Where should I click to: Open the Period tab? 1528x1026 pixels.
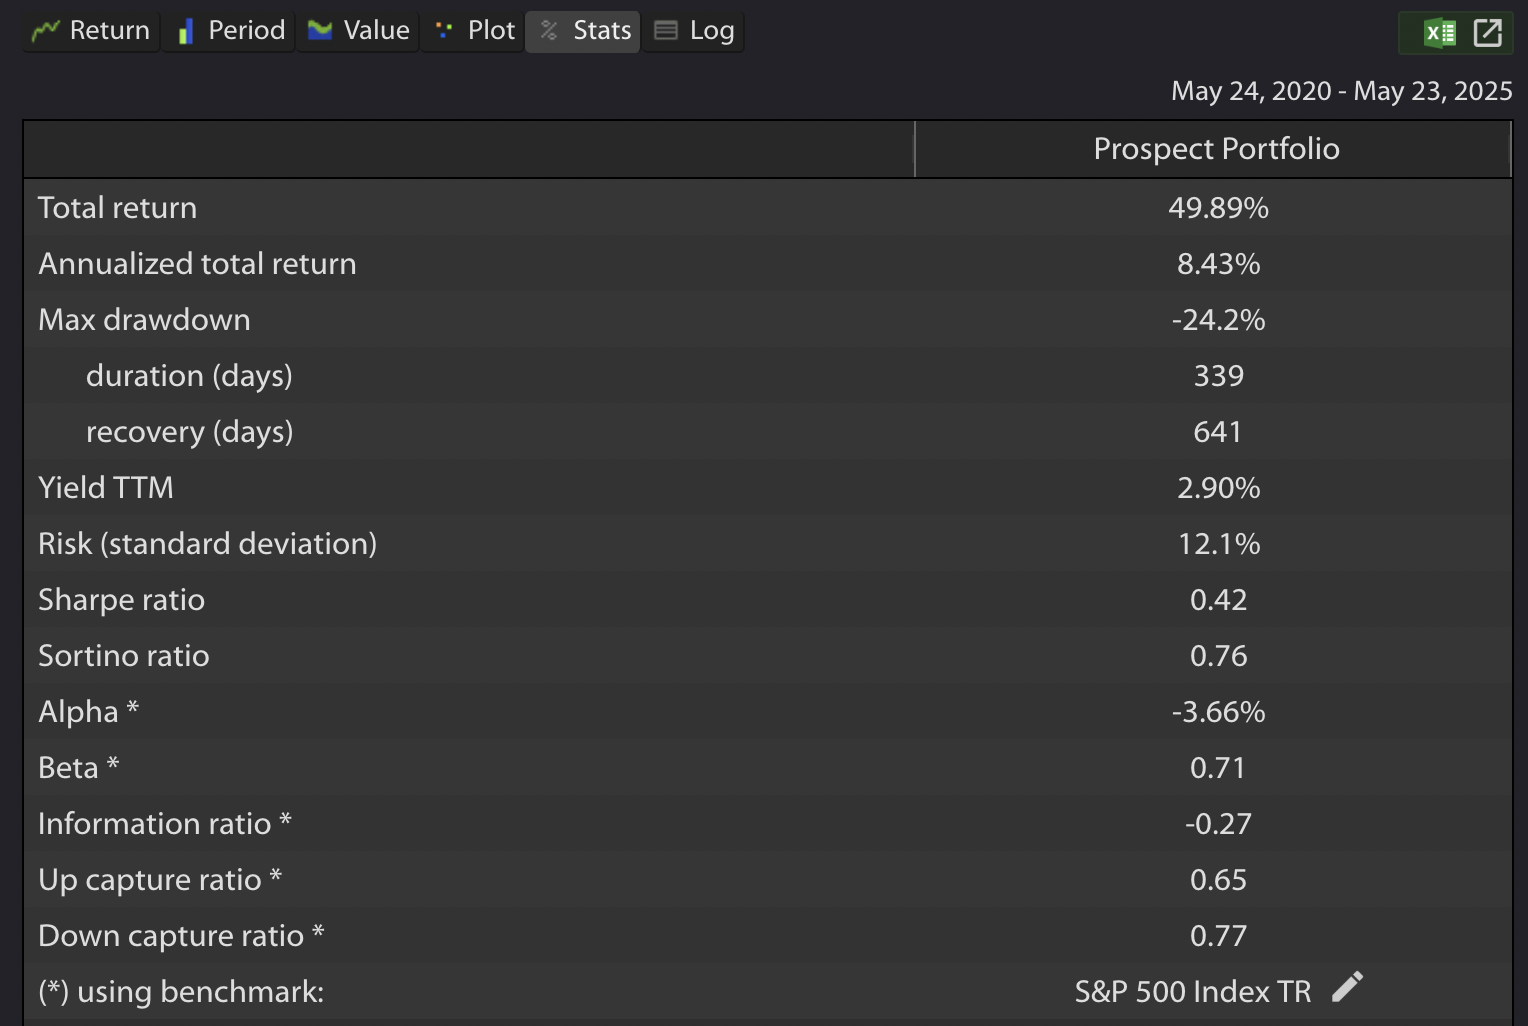coord(229,31)
